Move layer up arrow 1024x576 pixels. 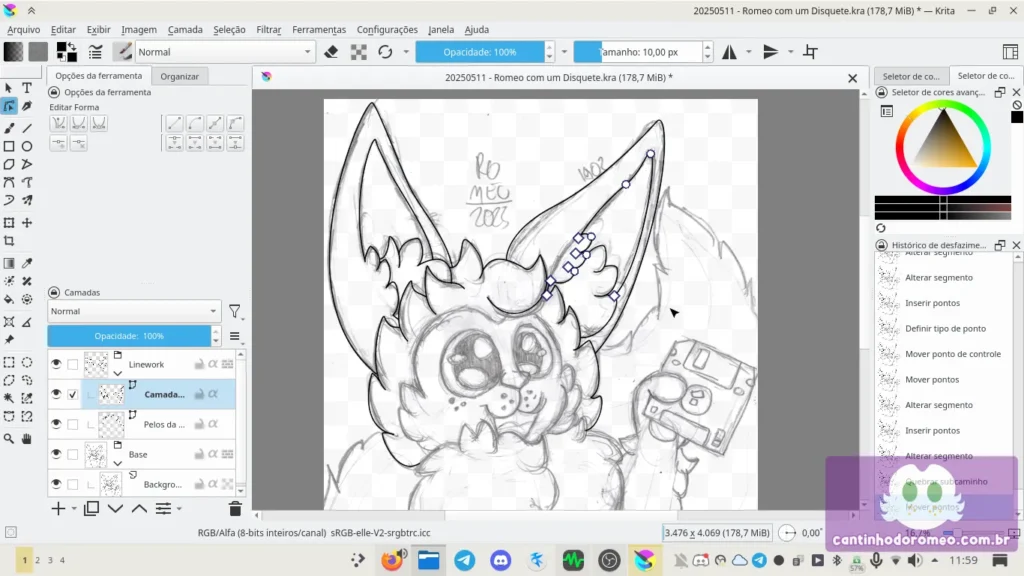139,508
